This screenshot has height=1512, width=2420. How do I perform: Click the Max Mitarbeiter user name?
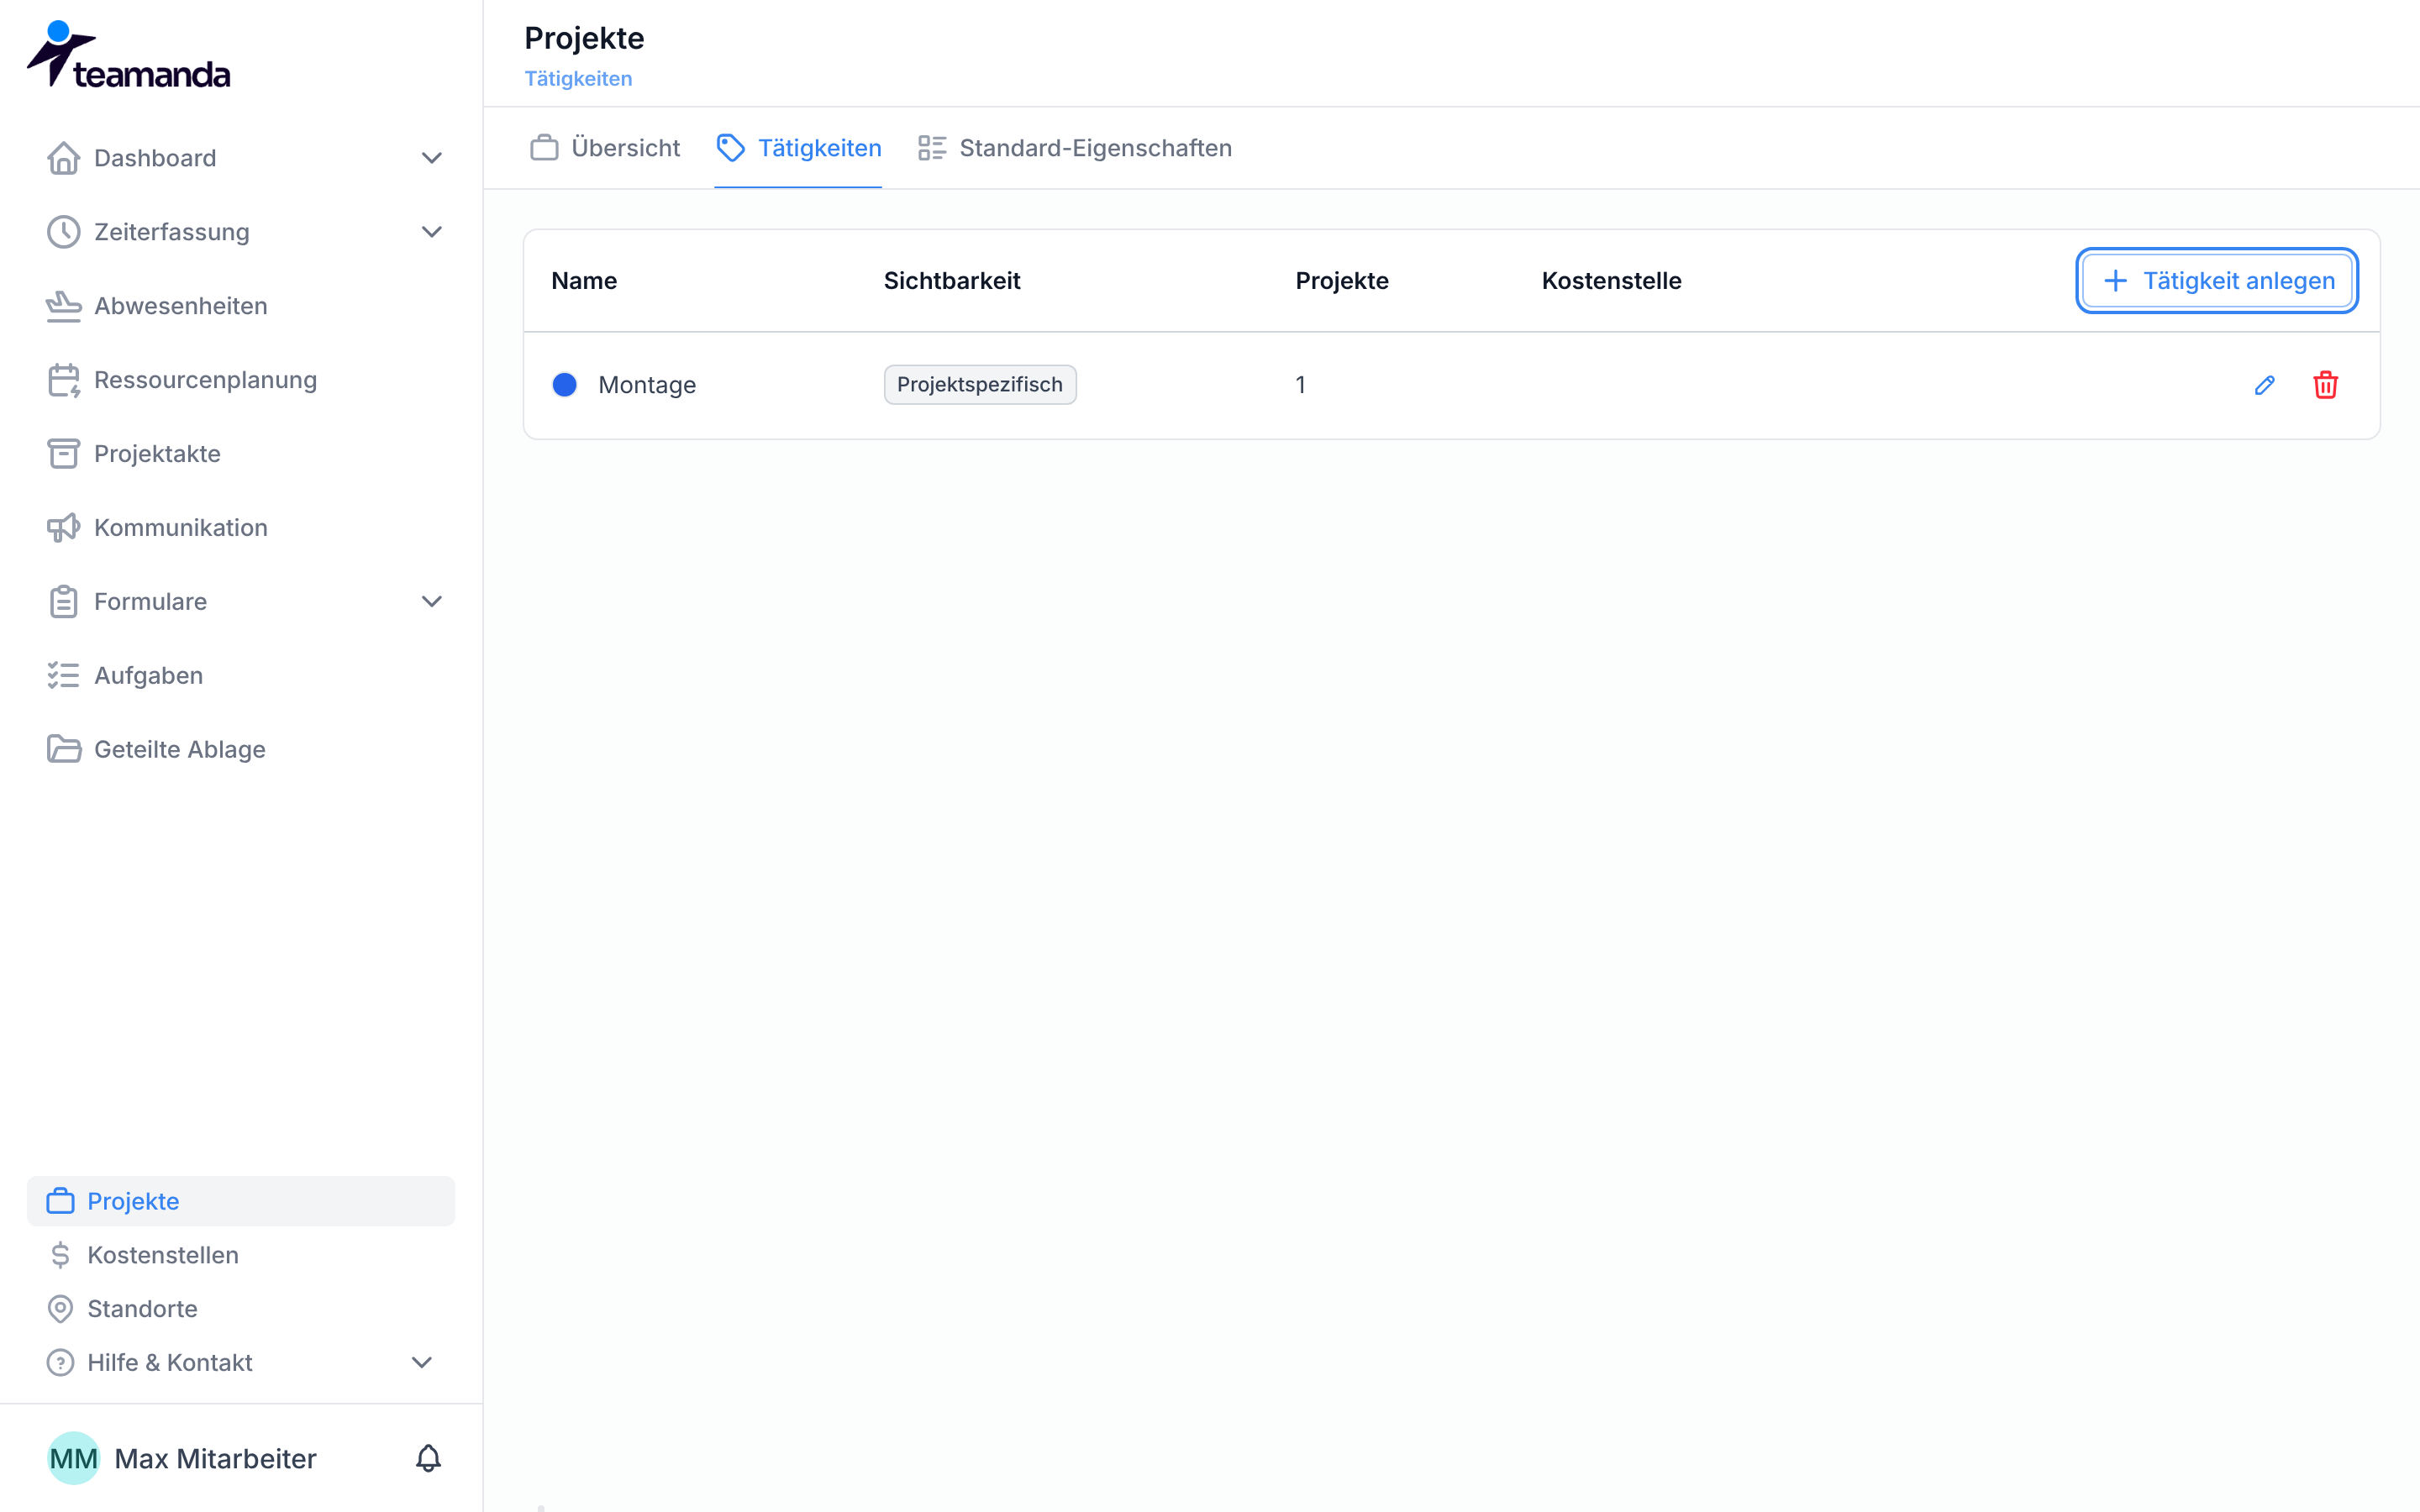pyautogui.click(x=216, y=1459)
